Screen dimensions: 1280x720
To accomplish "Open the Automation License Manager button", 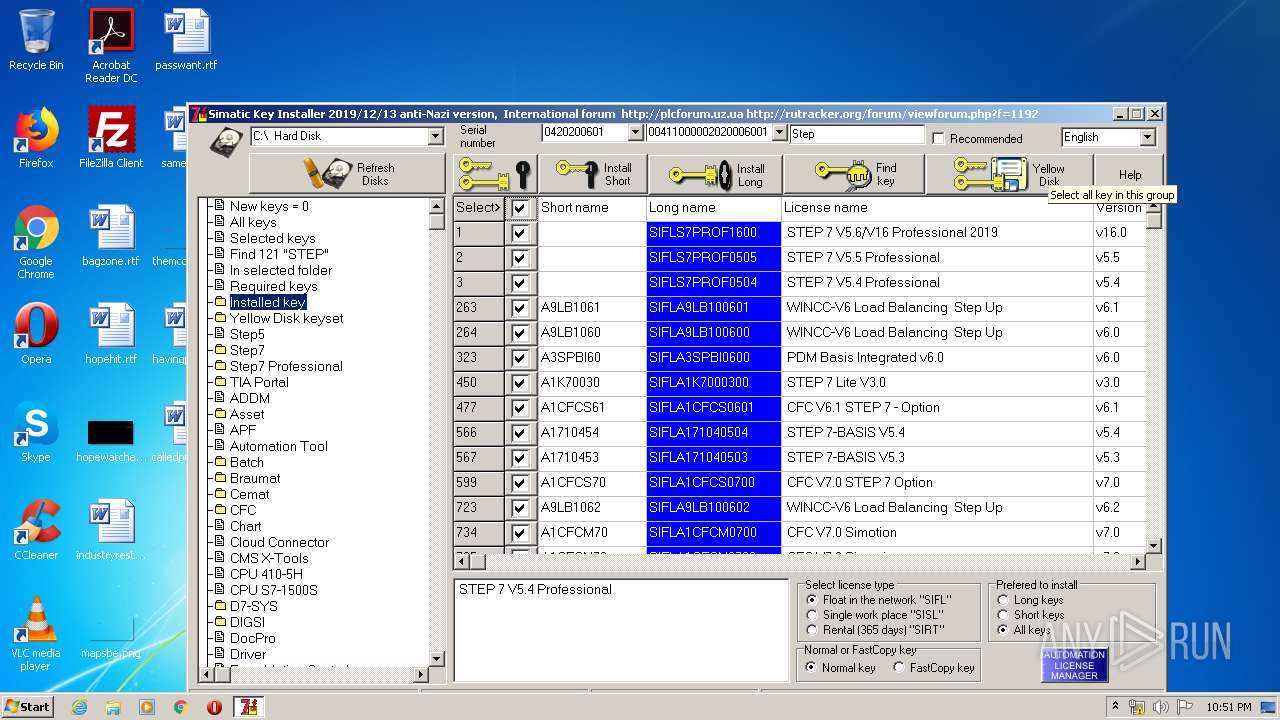I will (1074, 665).
